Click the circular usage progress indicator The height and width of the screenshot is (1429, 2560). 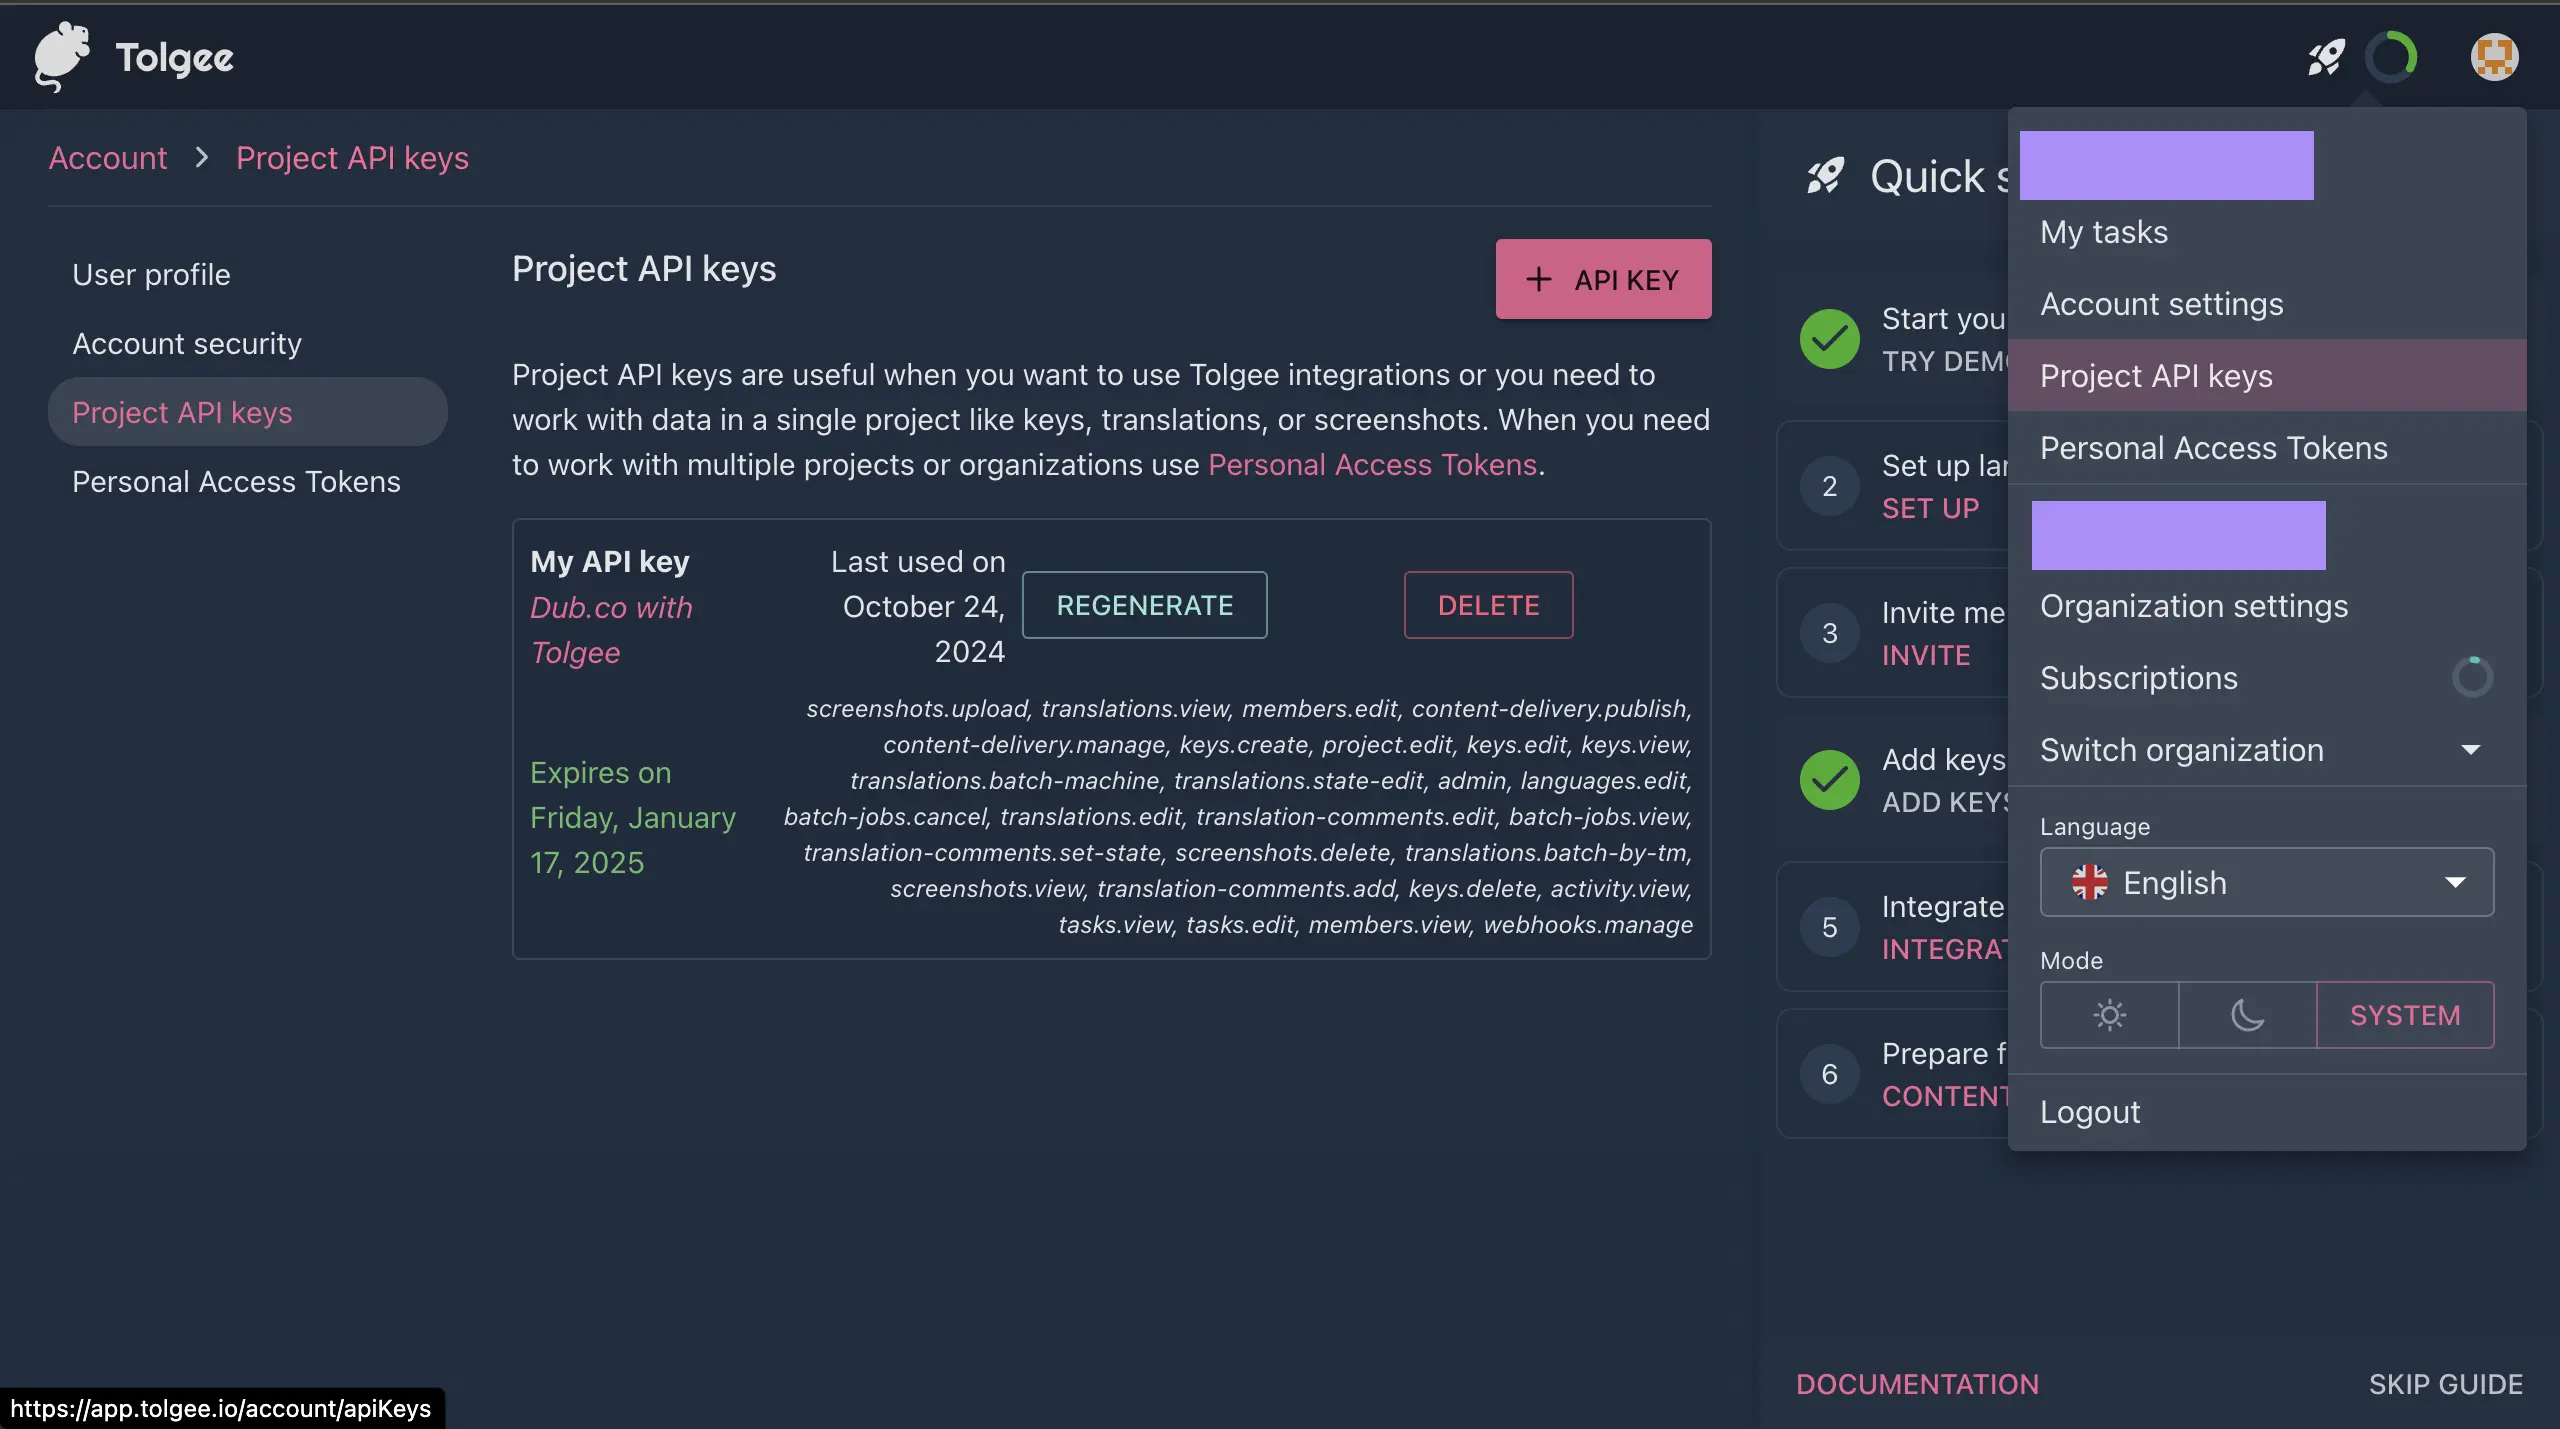click(2391, 57)
